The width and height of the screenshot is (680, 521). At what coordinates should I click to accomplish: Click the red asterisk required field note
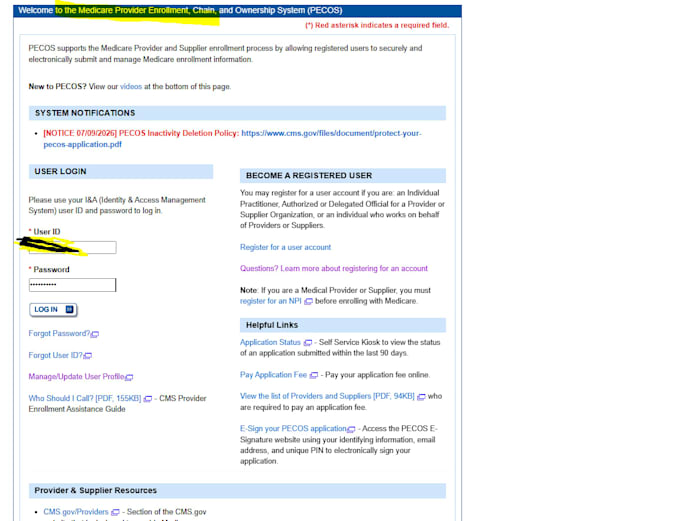click(x=377, y=25)
